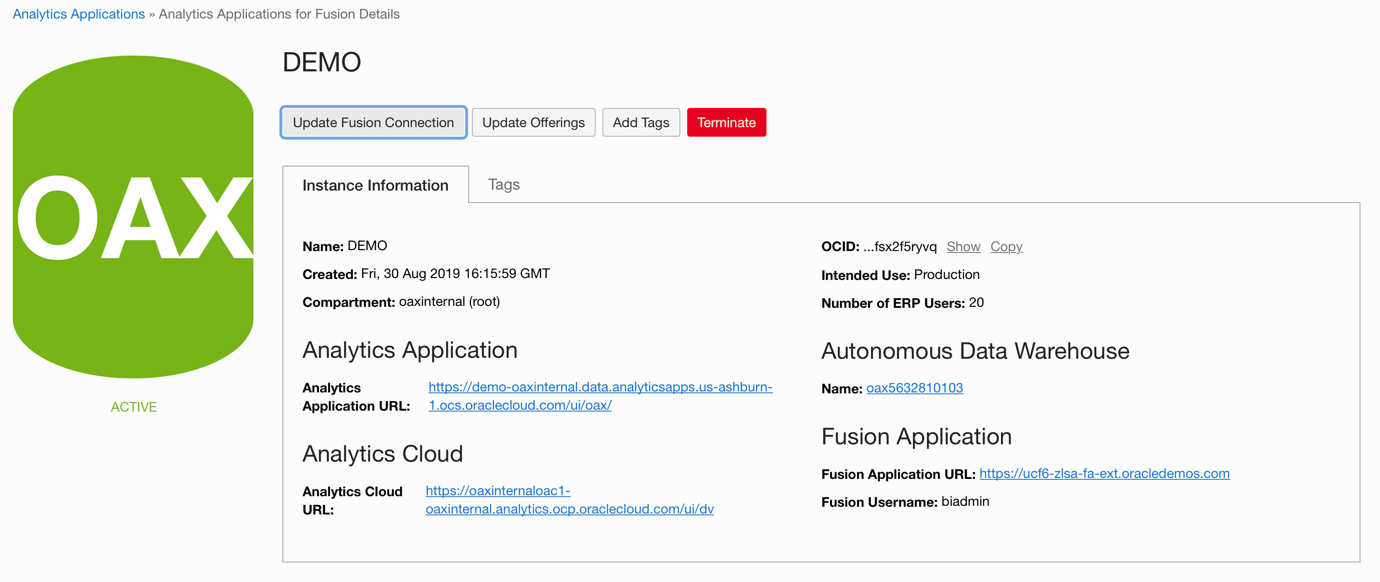1380x582 pixels.
Task: Visit the Fusion Application URL link
Action: coord(1104,473)
